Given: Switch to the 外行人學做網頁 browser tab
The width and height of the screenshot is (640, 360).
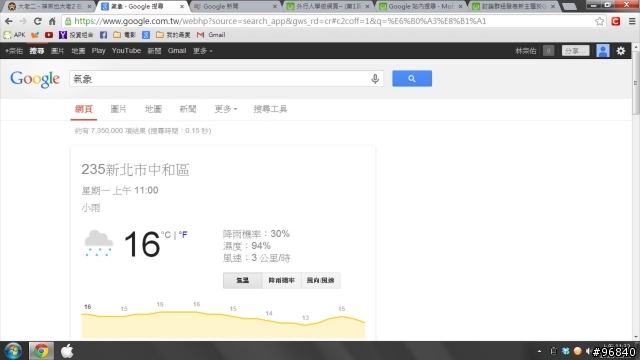Looking at the screenshot, I should coord(328,7).
